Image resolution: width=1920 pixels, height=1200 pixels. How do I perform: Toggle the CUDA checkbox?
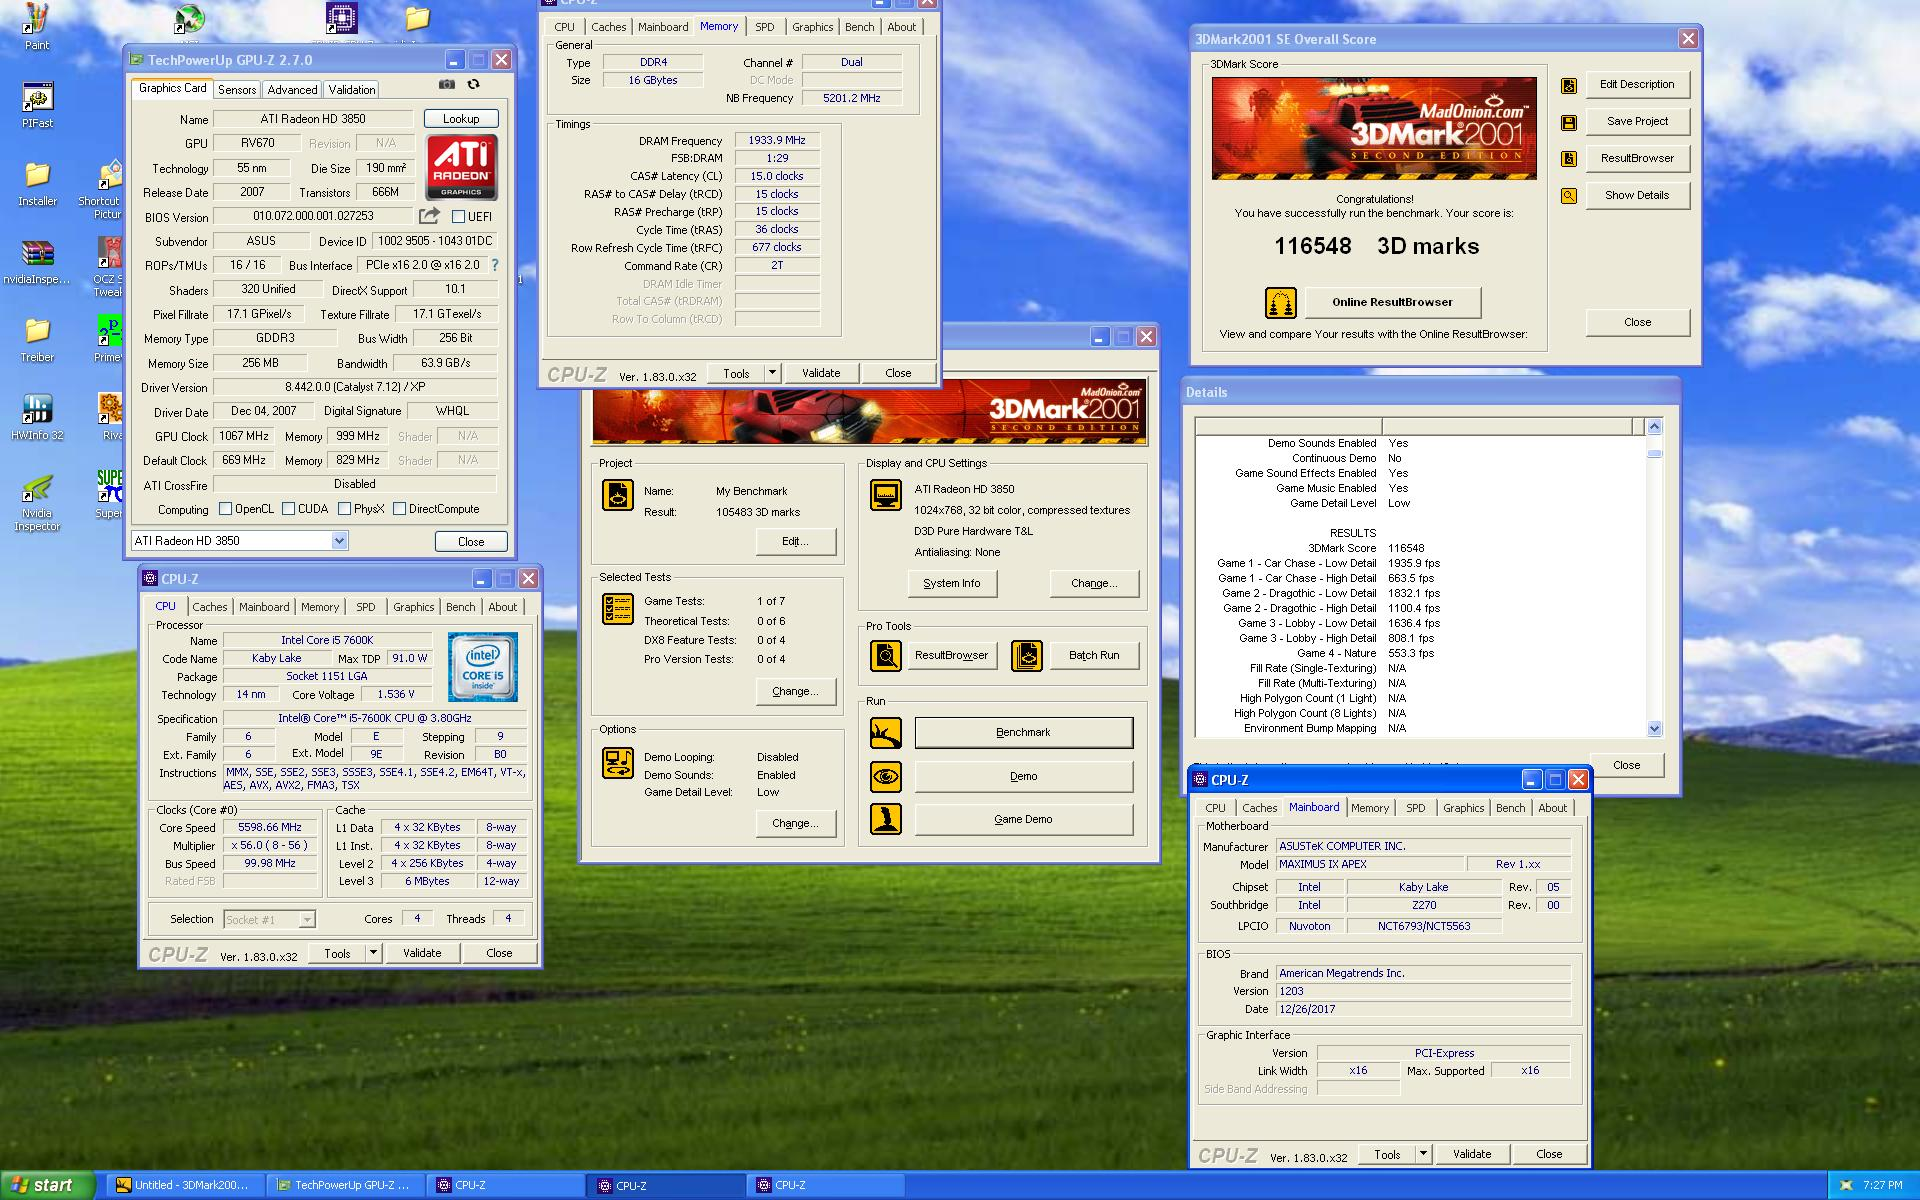[288, 509]
